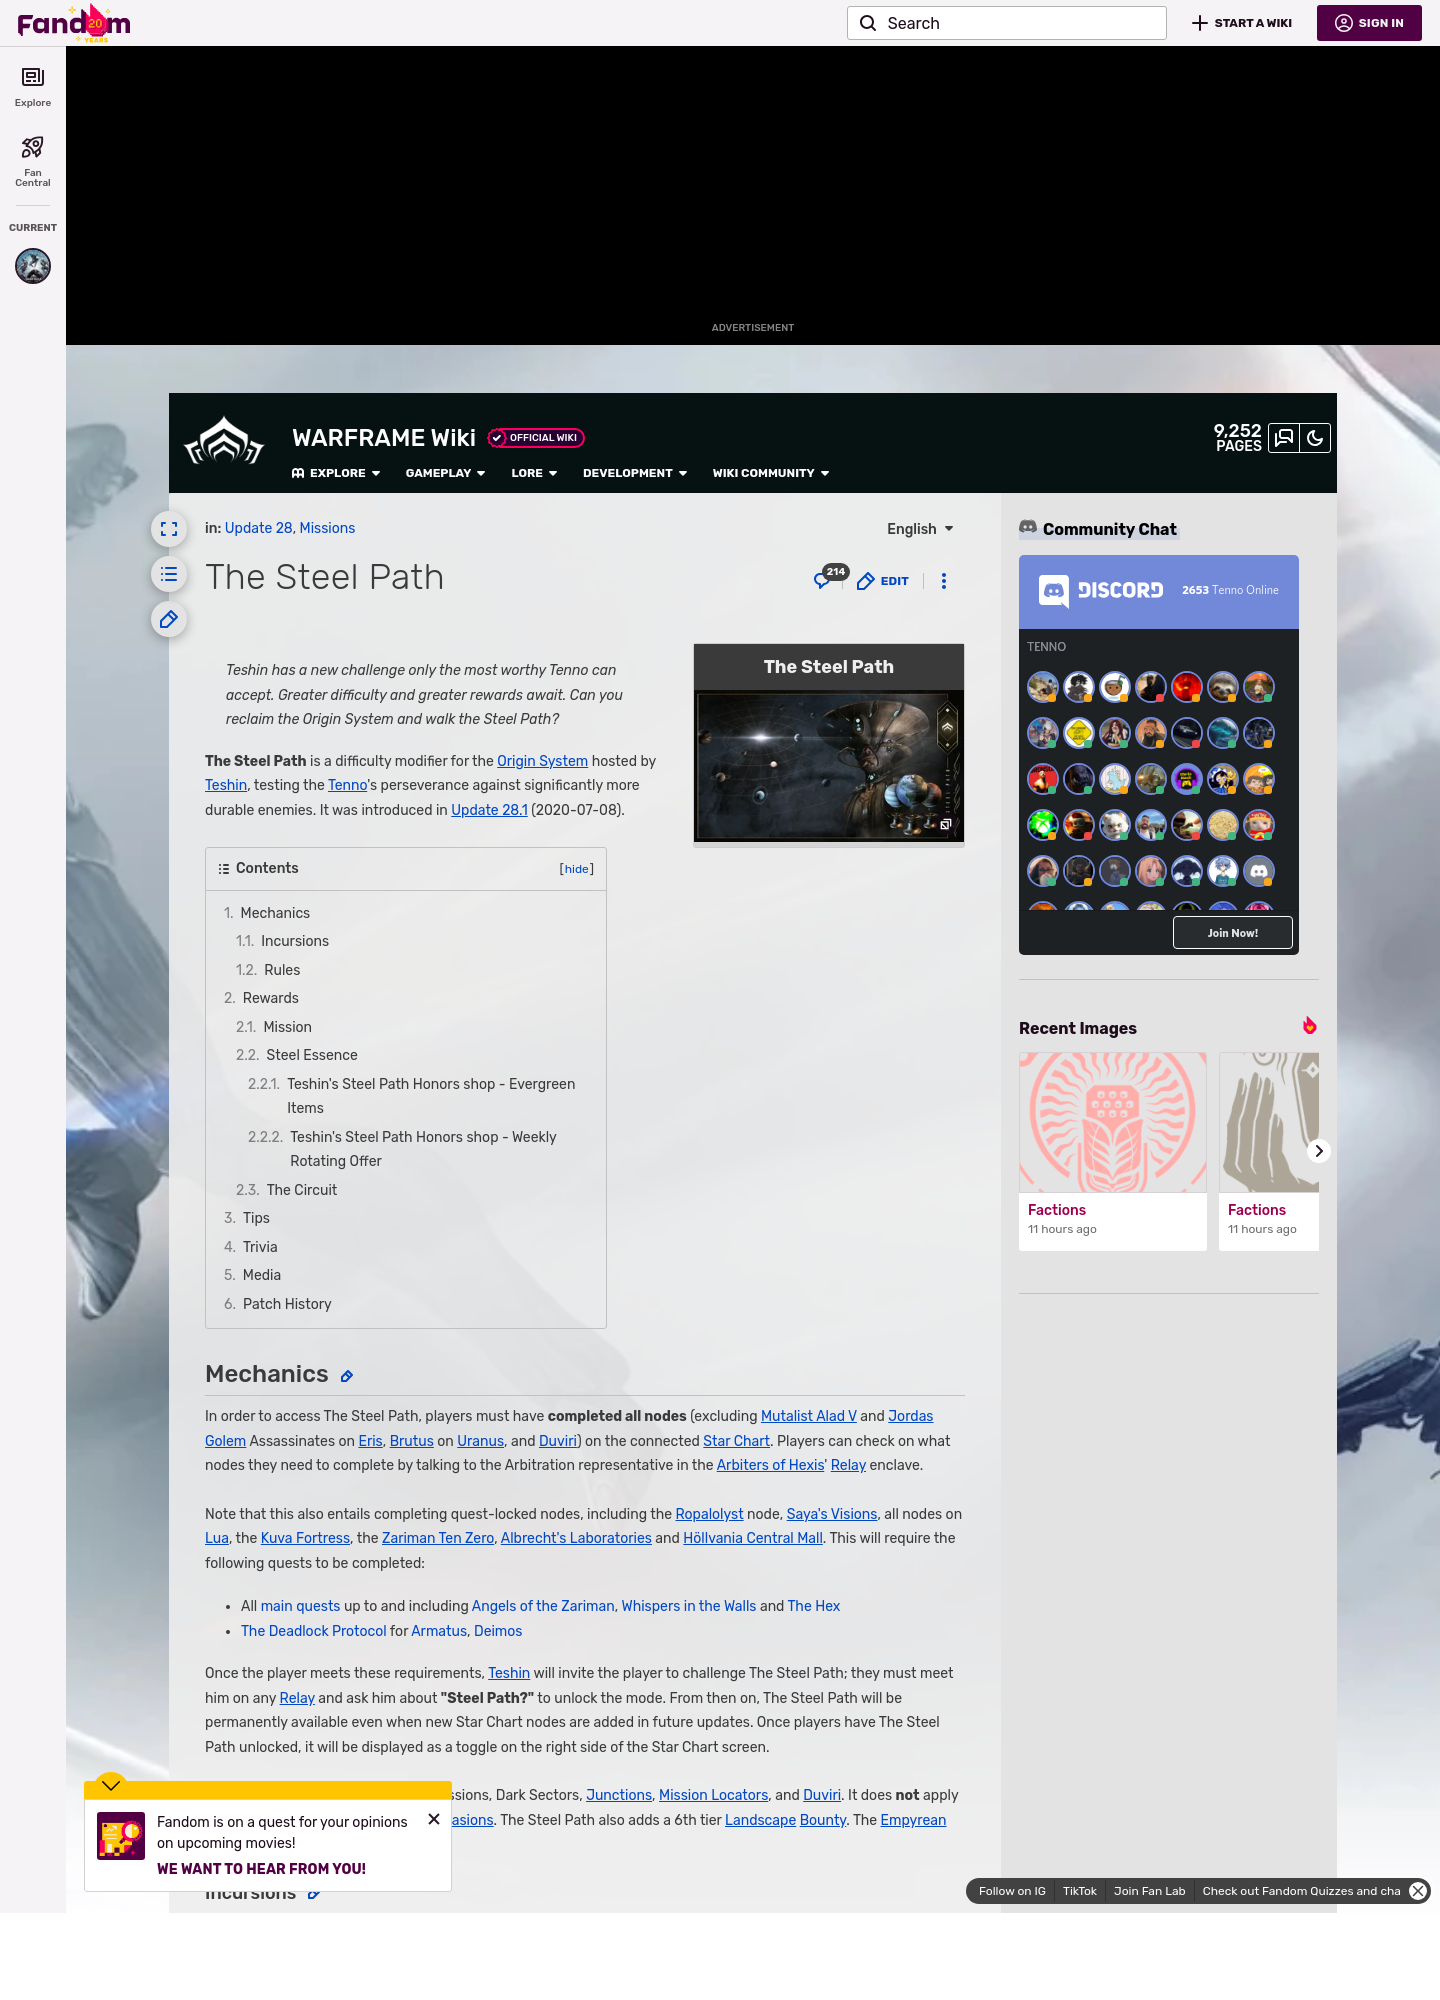Open the DEVELOPMENT dropdown menu
1440x2000 pixels.
tap(635, 473)
